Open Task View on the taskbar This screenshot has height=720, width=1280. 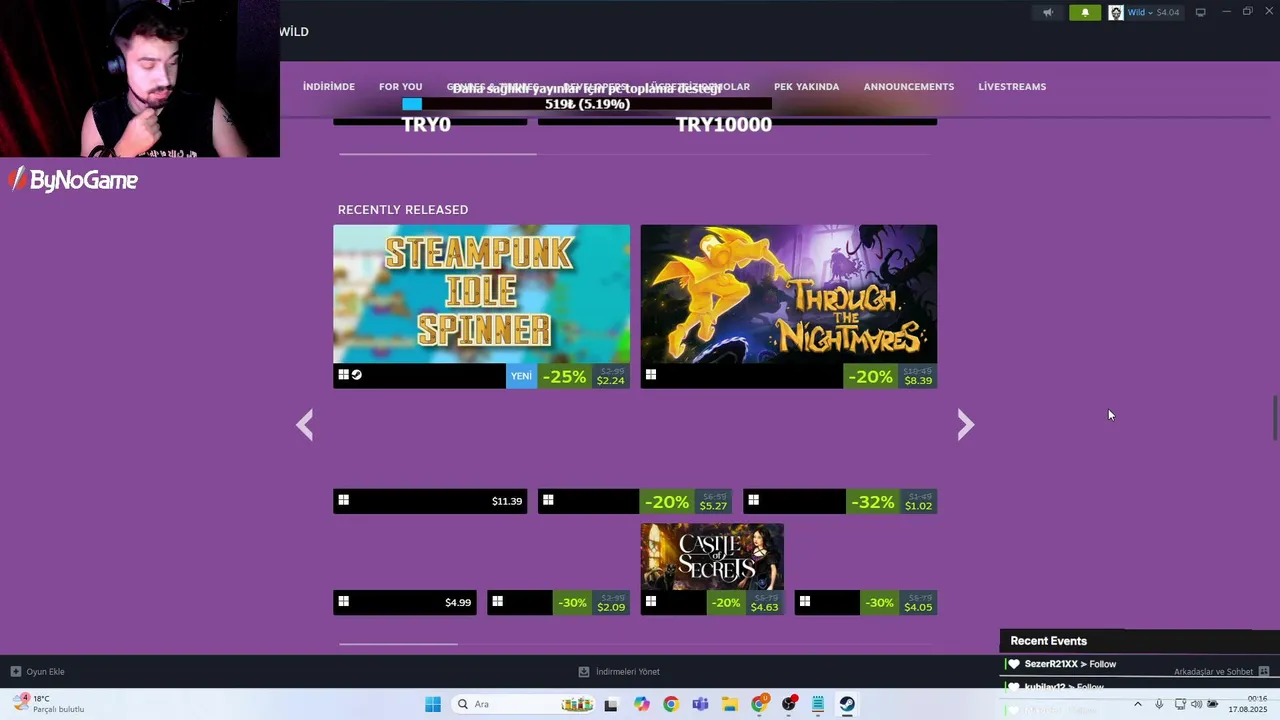[611, 704]
